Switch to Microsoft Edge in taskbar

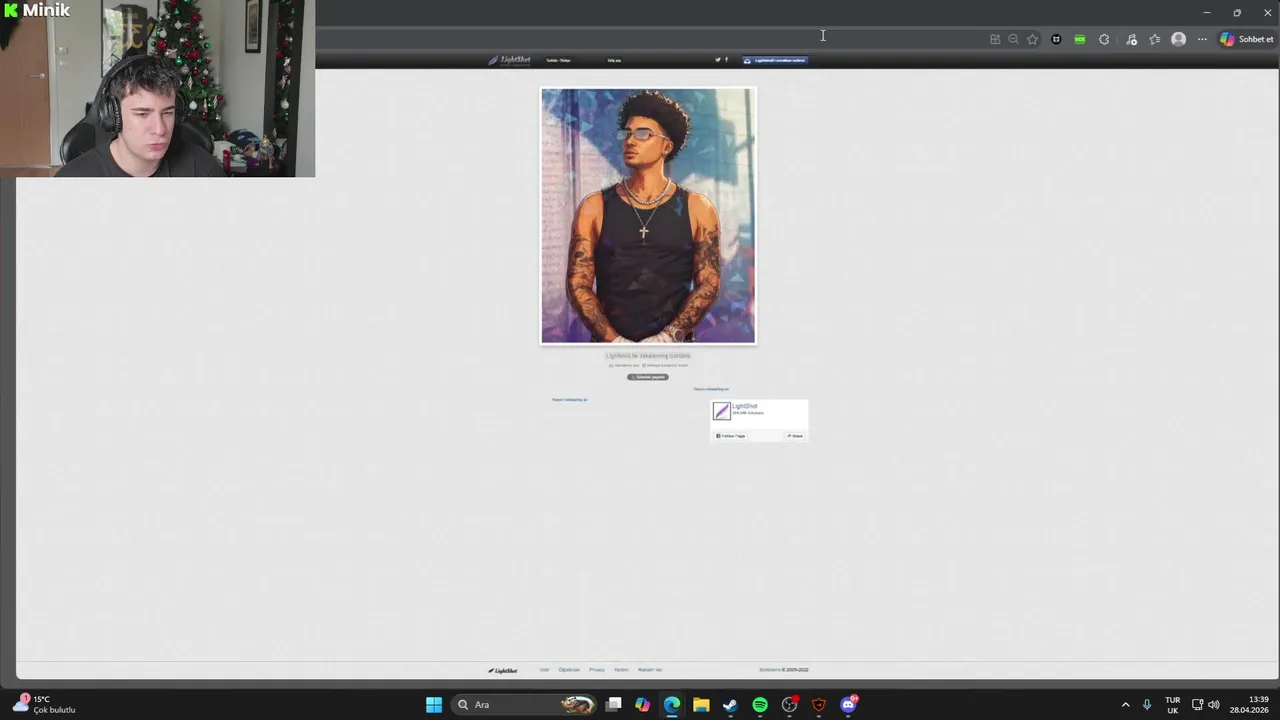click(x=672, y=705)
